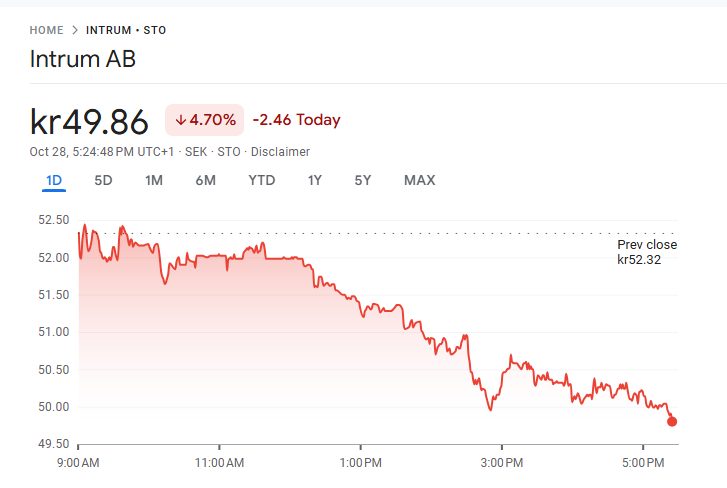The image size is (727, 488).
Task: Click the -2.46 Today change text
Action: click(x=296, y=120)
